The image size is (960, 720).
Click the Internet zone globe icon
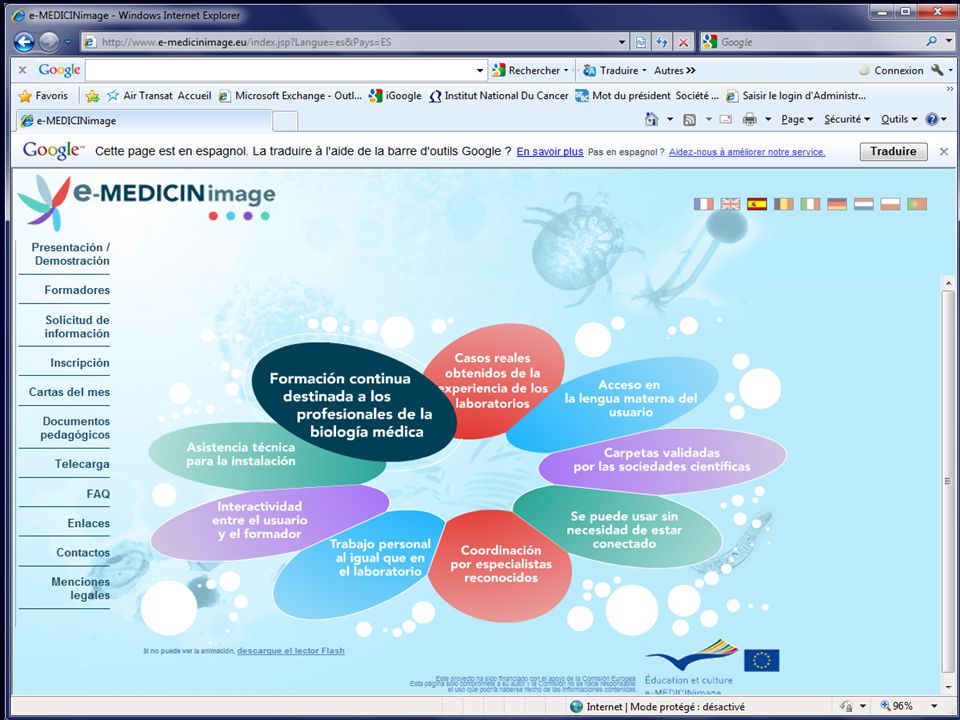pos(576,707)
